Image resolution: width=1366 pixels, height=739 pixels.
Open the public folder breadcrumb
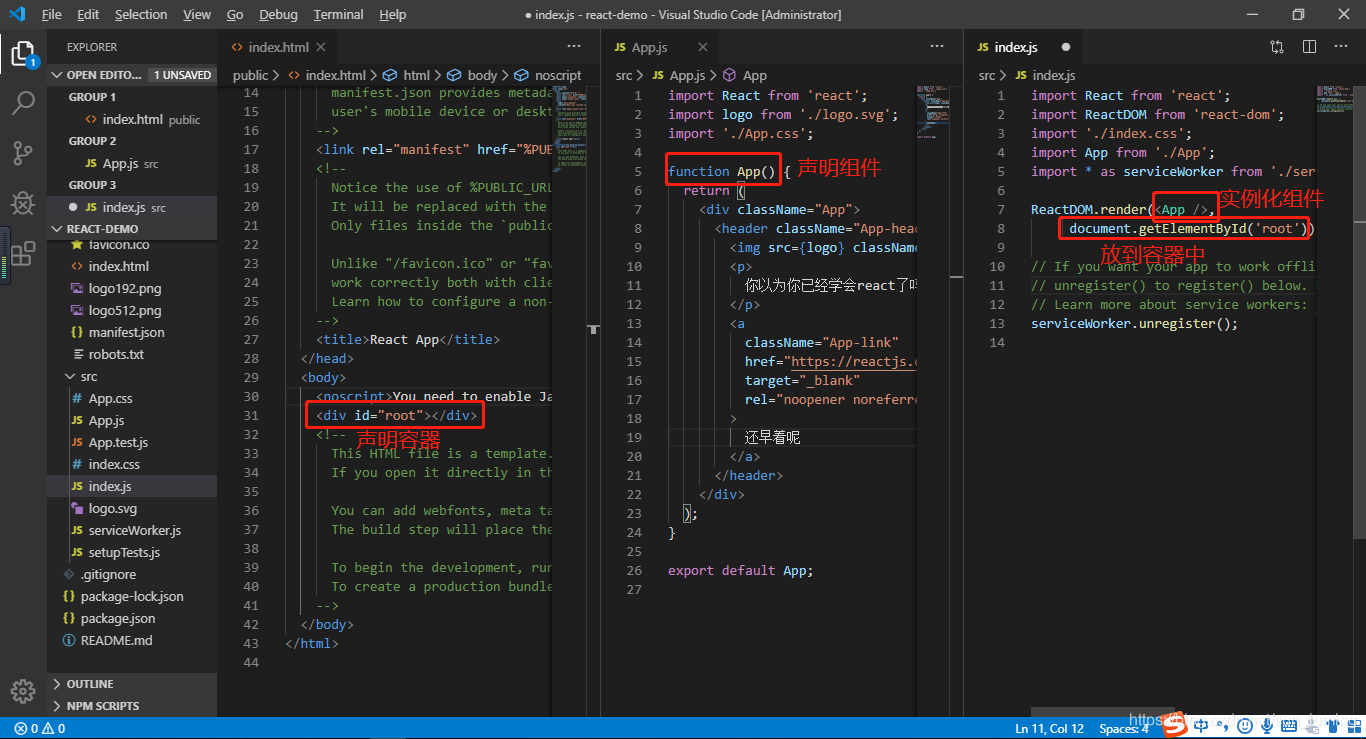(x=250, y=75)
